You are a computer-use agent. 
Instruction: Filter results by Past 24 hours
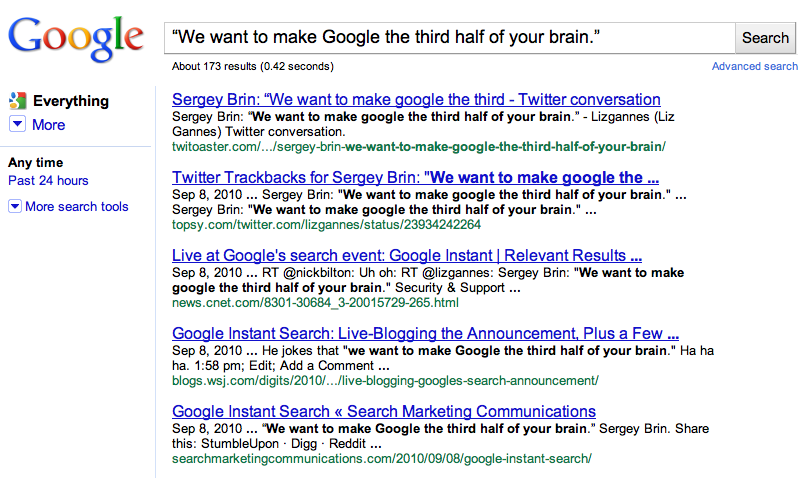point(48,181)
